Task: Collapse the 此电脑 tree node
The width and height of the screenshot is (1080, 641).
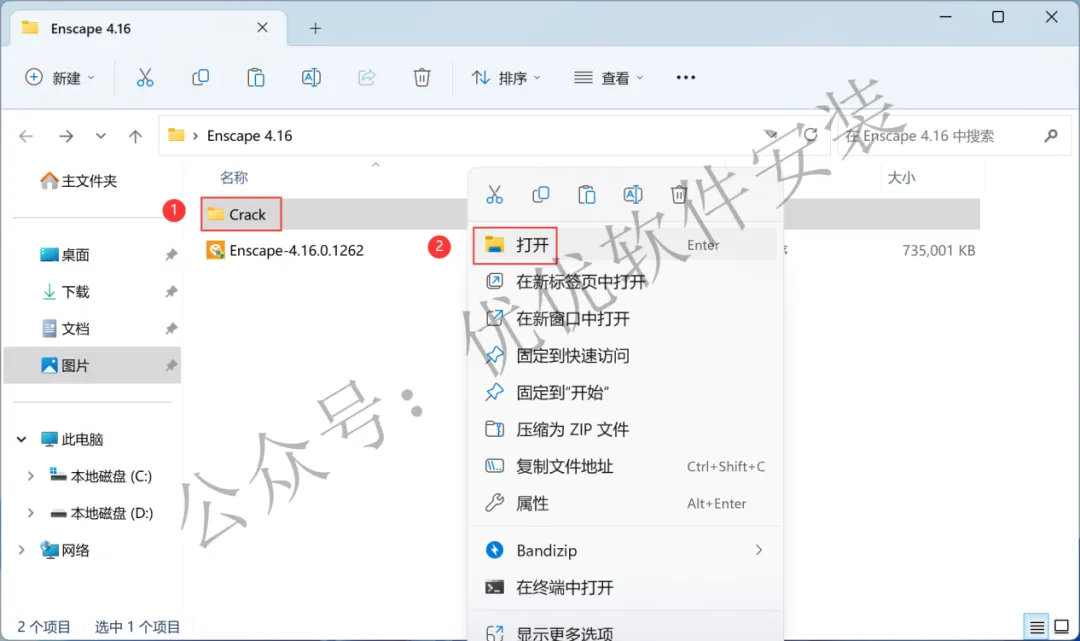Action: [21, 439]
